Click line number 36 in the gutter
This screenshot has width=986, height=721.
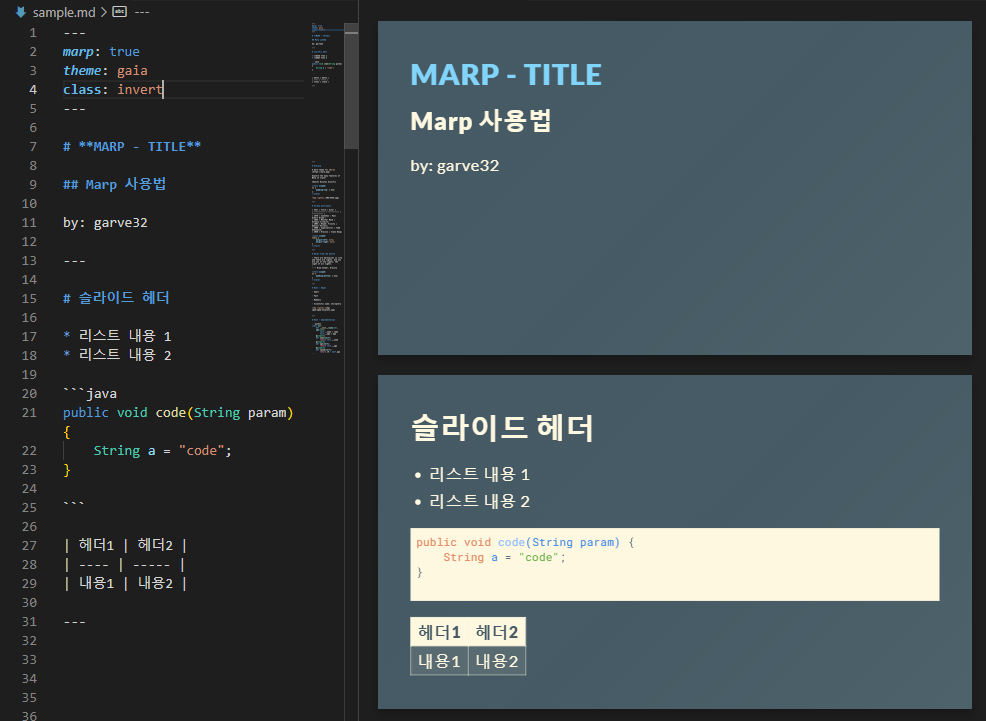(29, 715)
